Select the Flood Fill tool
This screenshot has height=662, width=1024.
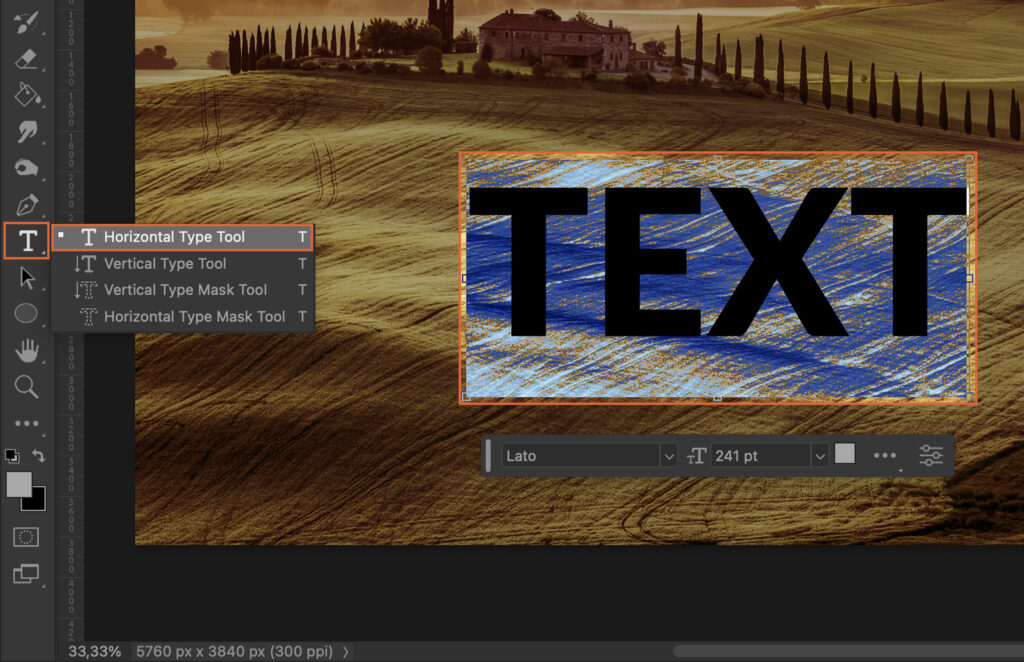click(x=25, y=95)
